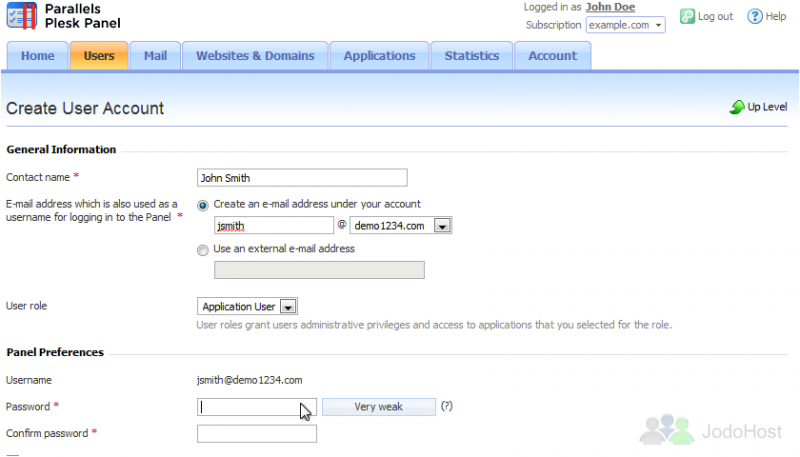
Task: Click the password strength (?) hint
Action: [446, 406]
